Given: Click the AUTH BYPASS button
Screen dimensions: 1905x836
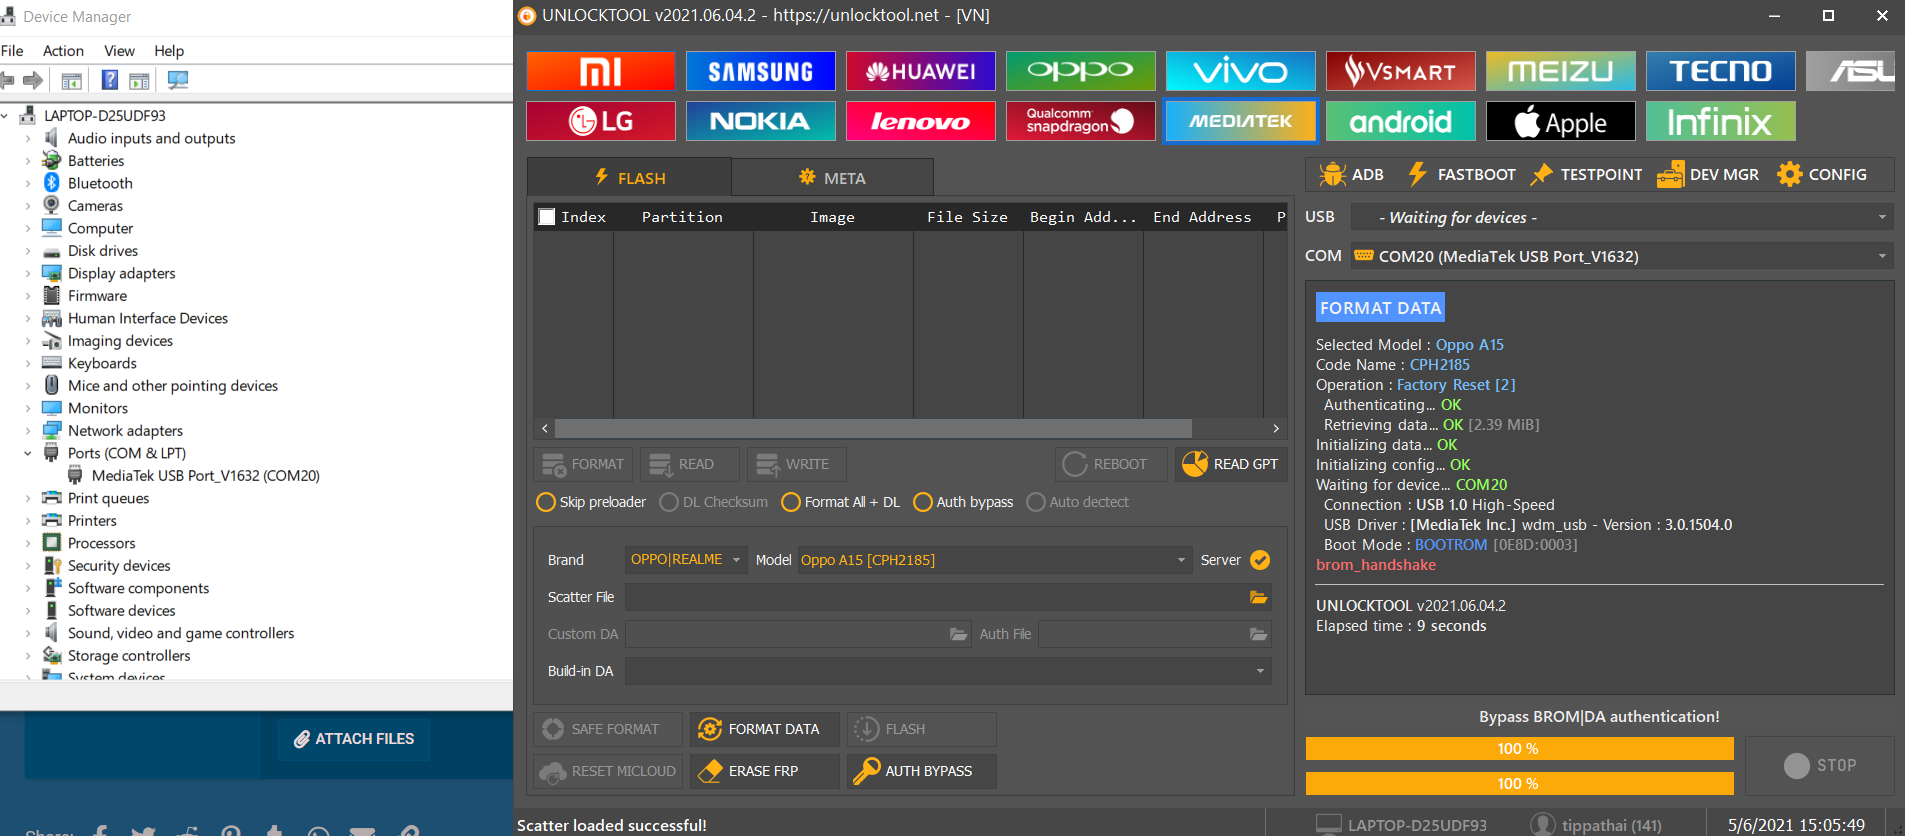Looking at the screenshot, I should [x=921, y=771].
